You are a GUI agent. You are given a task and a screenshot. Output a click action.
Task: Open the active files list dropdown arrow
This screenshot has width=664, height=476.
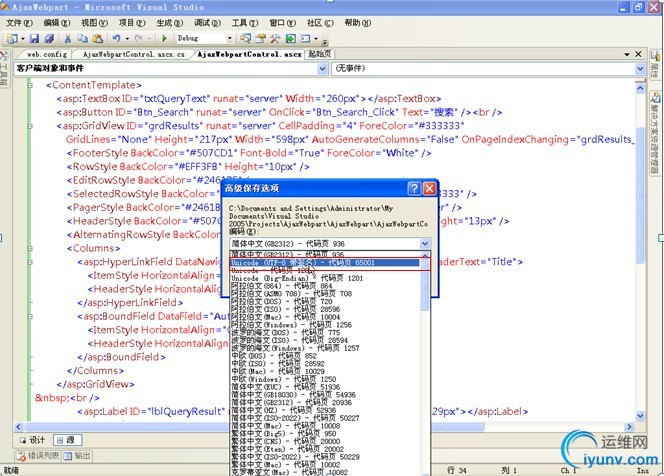[x=627, y=54]
